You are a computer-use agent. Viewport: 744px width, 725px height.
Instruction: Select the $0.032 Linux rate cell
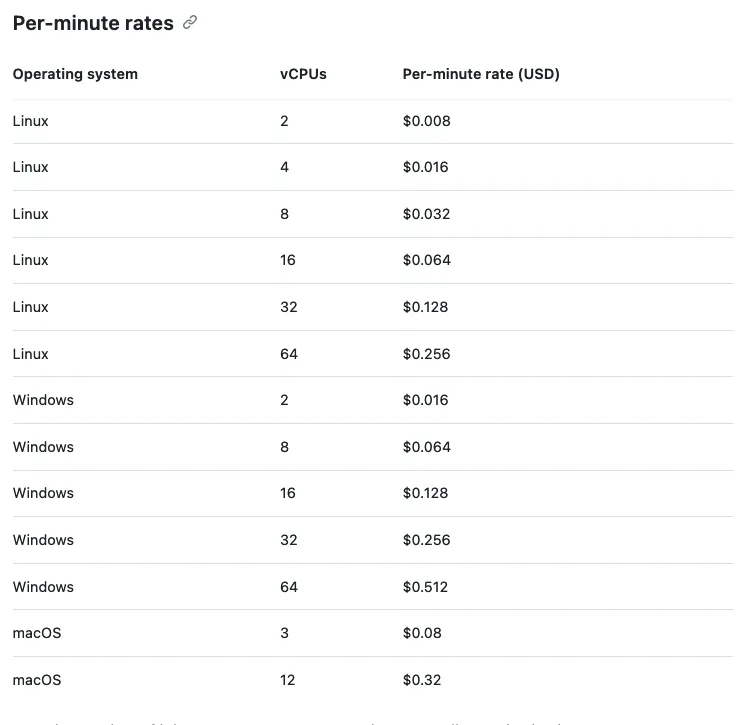coord(427,214)
